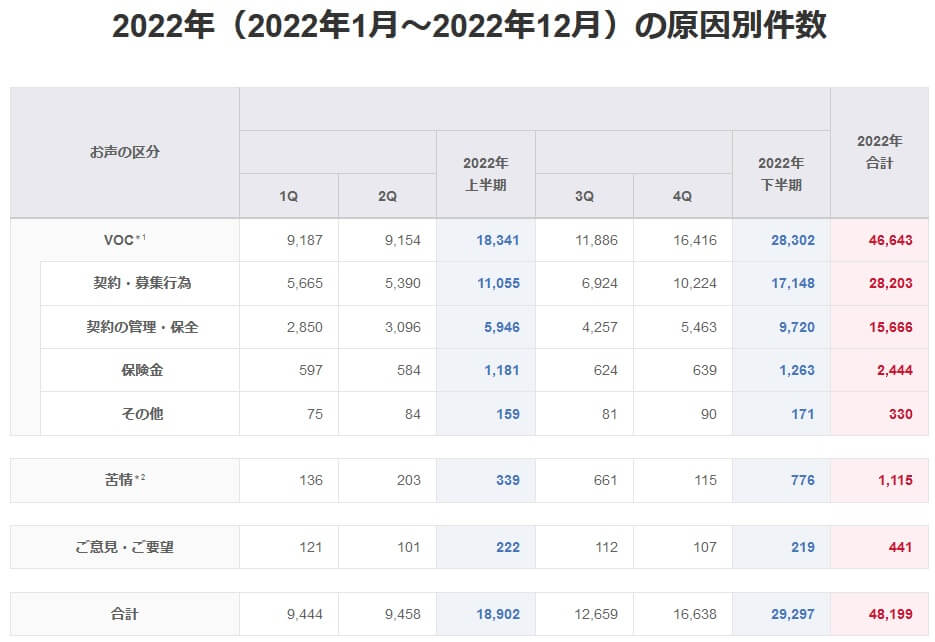This screenshot has width=935, height=642.
Task: Click ご意見・ご要望 first-half value 222
Action: pyautogui.click(x=507, y=547)
